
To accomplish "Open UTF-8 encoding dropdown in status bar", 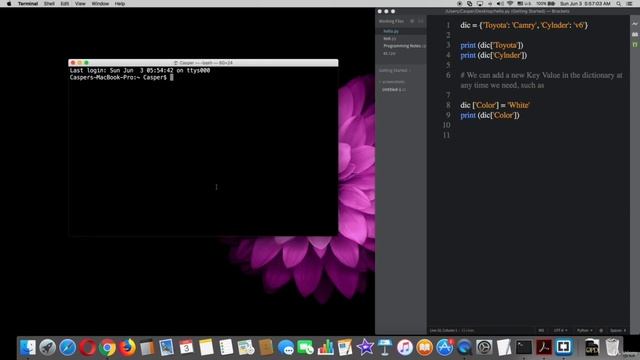I will pos(560,331).
